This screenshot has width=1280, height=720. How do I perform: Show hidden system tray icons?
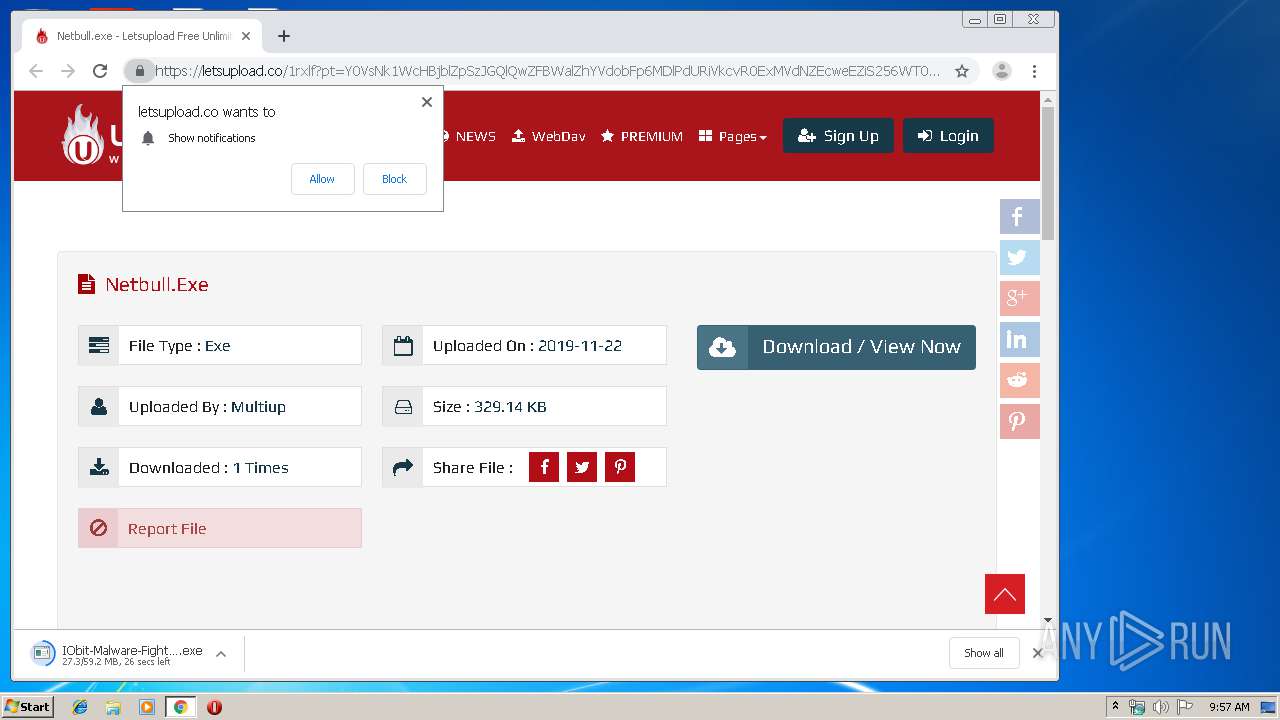(1116, 707)
